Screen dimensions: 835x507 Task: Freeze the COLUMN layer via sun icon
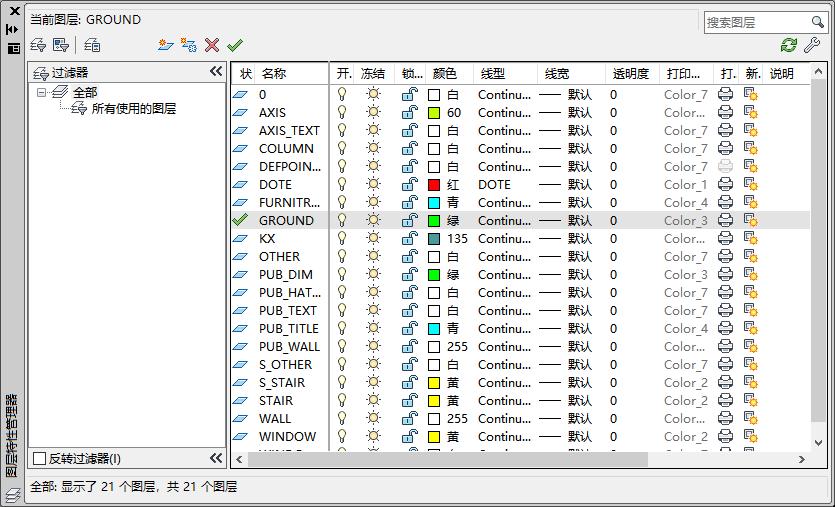(373, 149)
